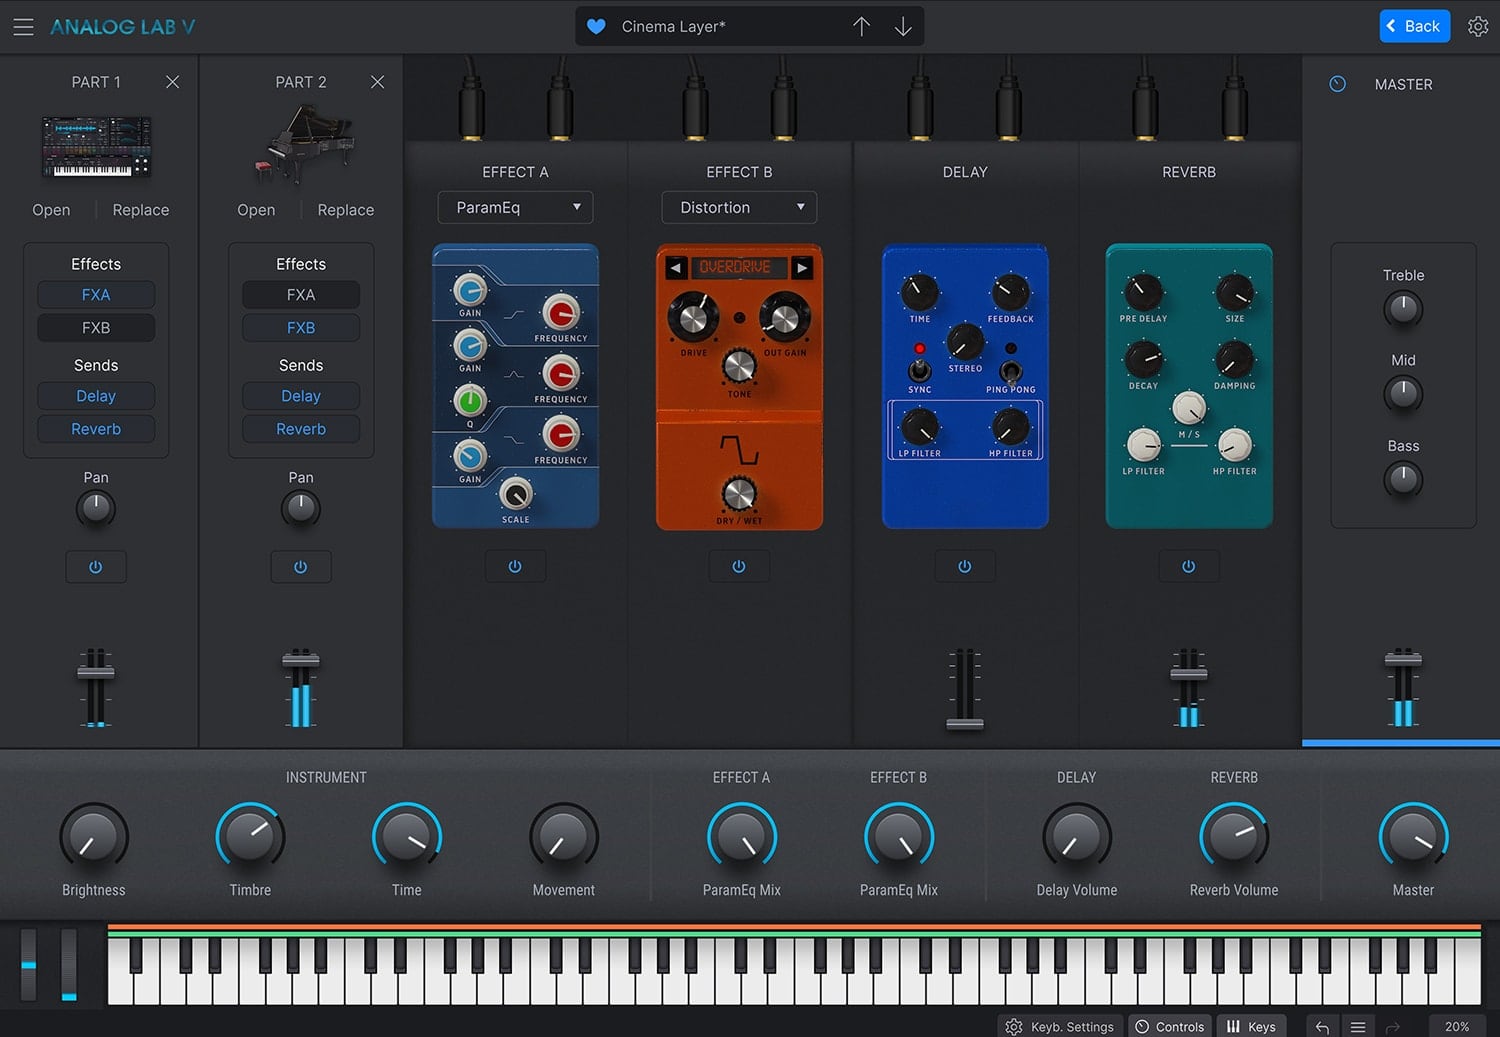Screen dimensions: 1500x1037
Task: Click Part 2 volume fader
Action: point(301,659)
